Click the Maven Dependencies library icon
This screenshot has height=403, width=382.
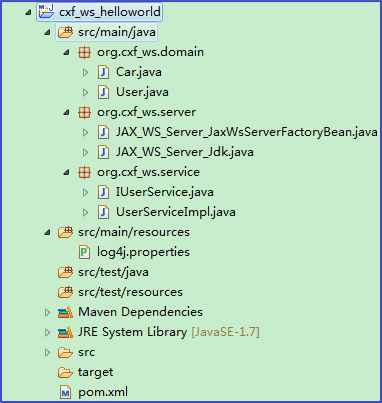click(65, 312)
